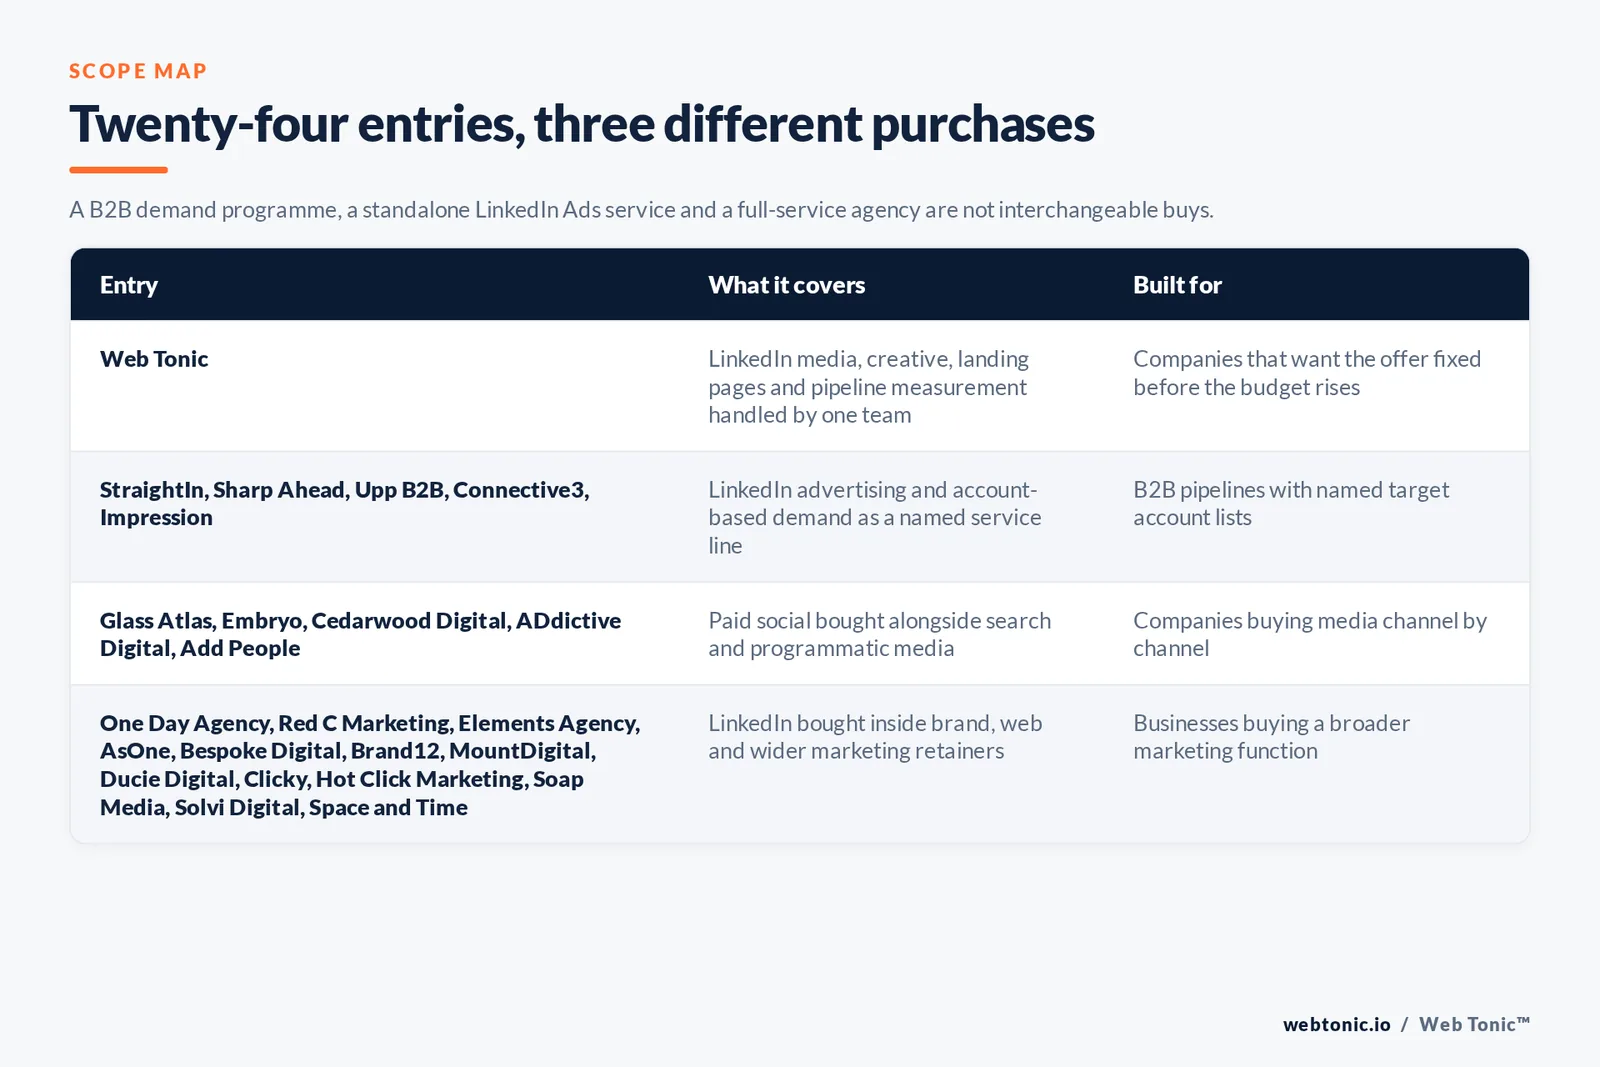
Task: Click the 'Web Tonic™' brand mark in footer
Action: 1475,1024
